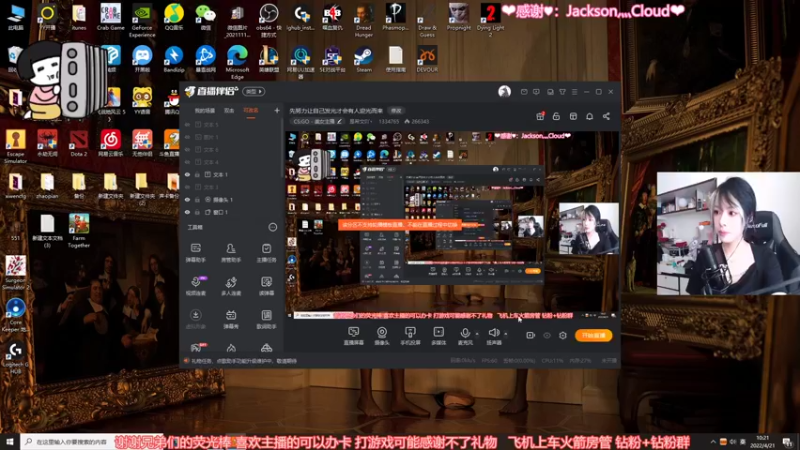Screen dimensions: 800x450
Task: Hide the 摄像头 1 layer
Action: [x=187, y=199]
